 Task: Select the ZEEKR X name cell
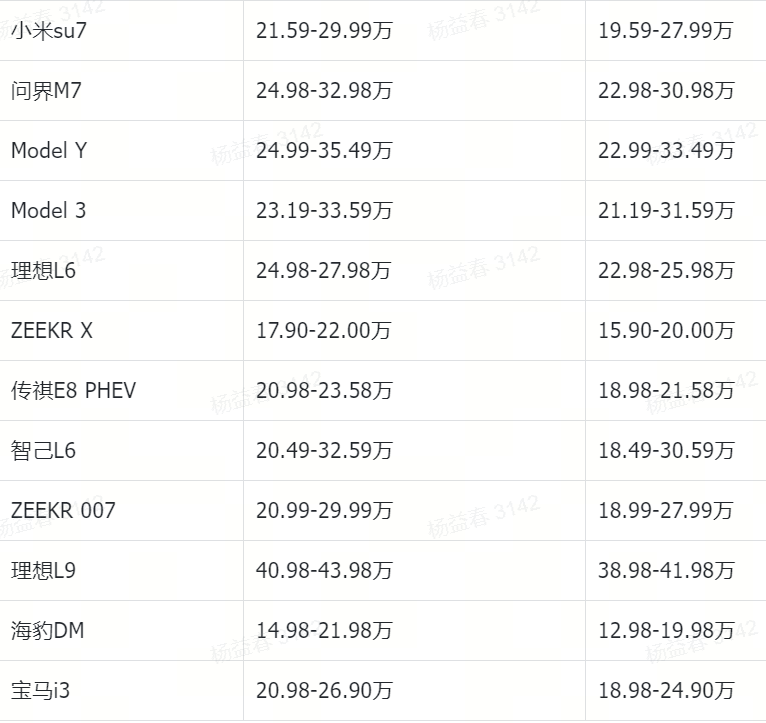point(52,331)
